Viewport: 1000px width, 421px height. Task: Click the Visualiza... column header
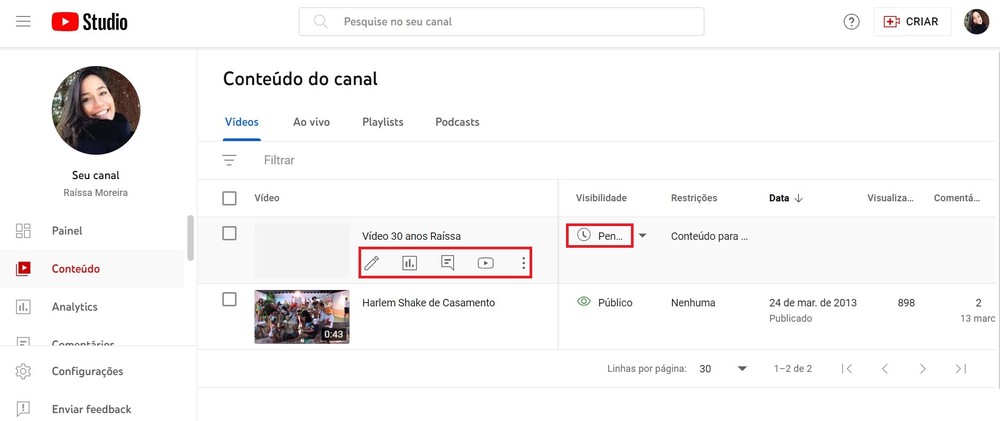[x=890, y=198]
